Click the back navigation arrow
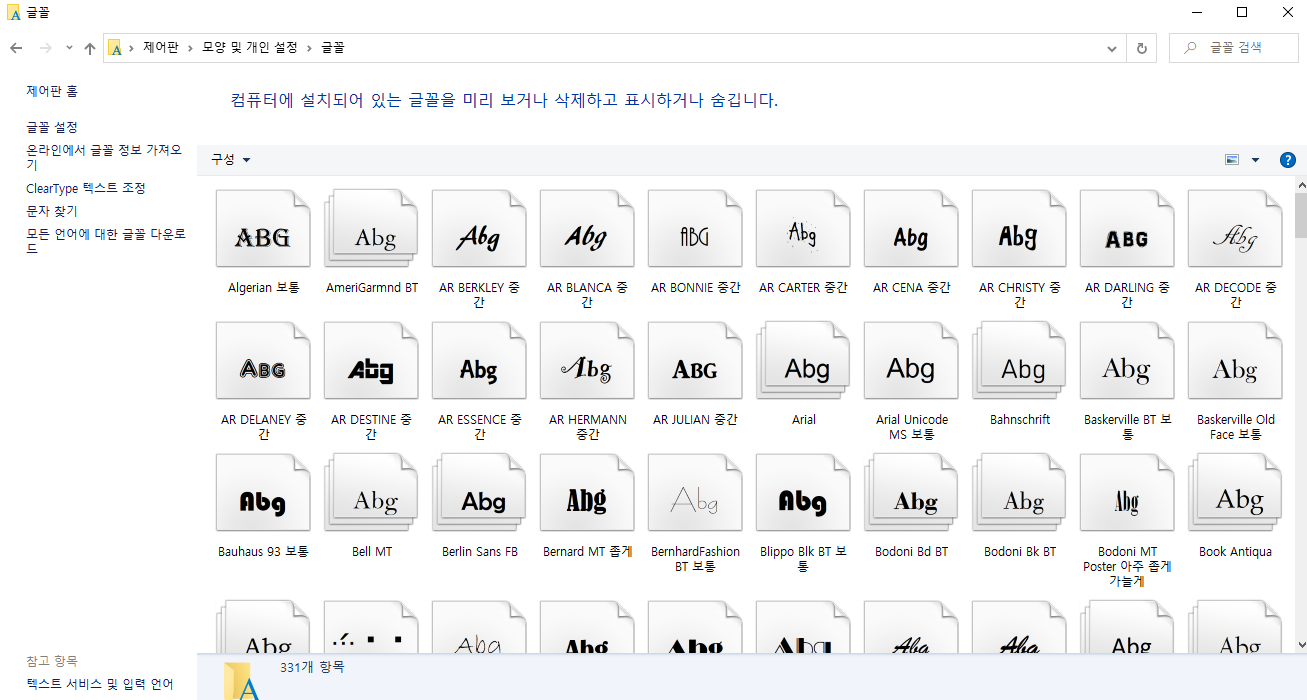 click(x=16, y=48)
